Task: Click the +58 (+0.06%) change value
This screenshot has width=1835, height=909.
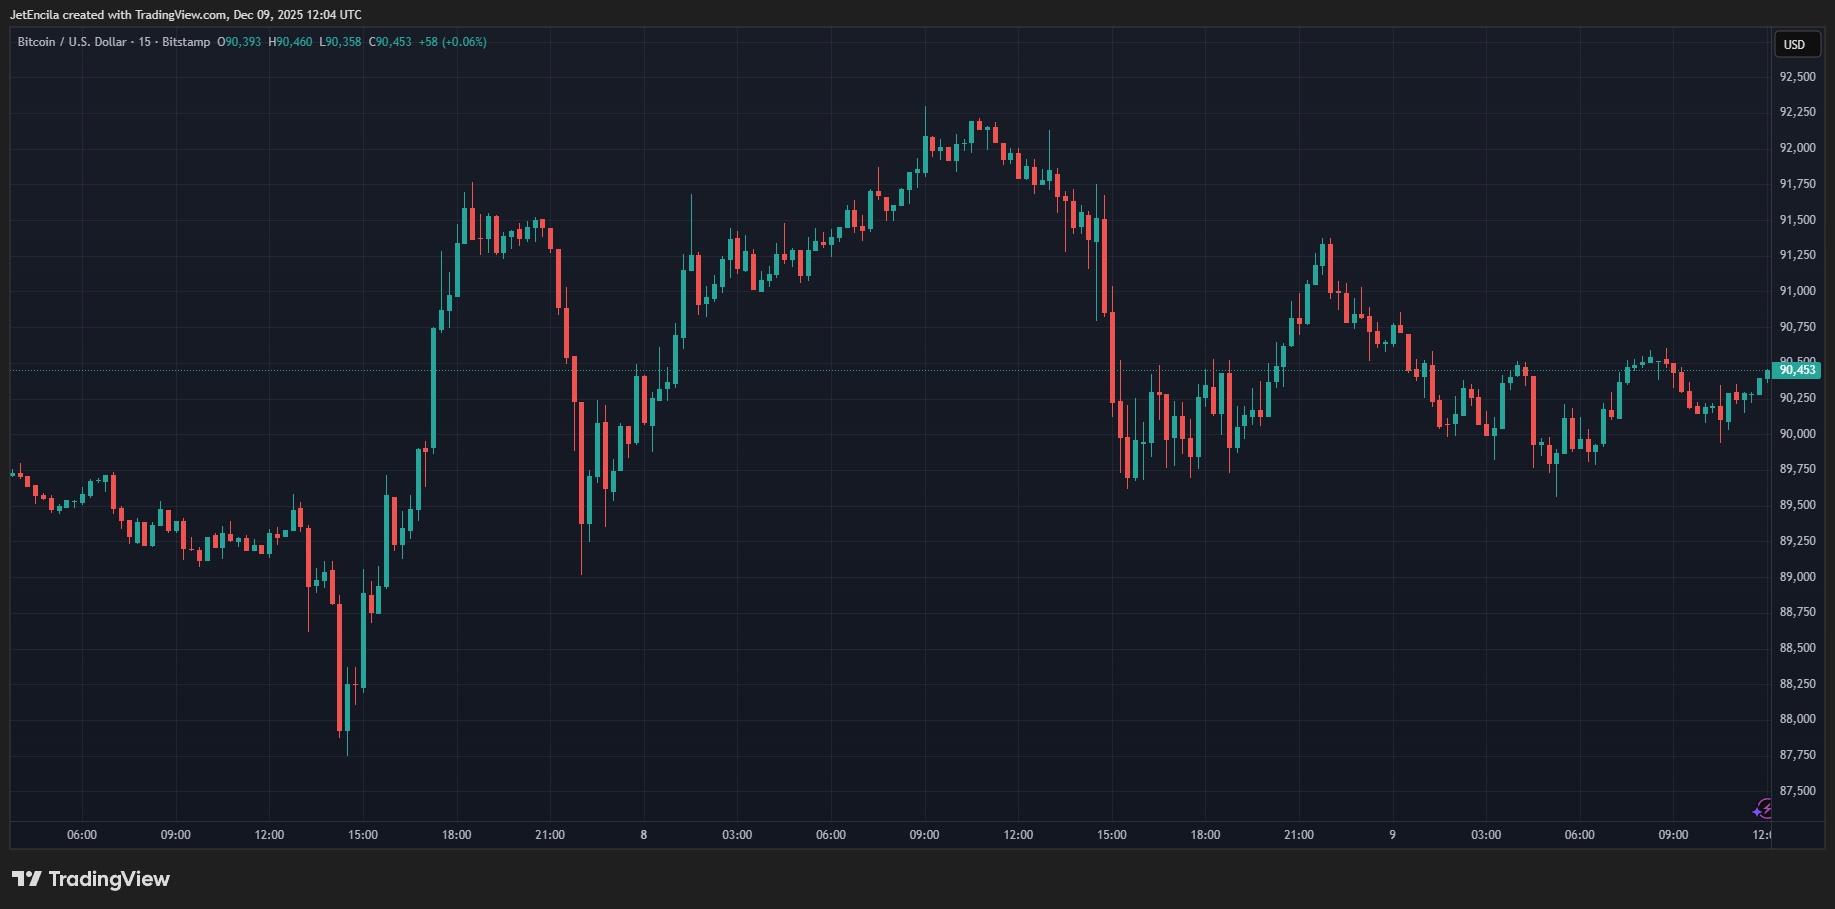Action: [453, 42]
